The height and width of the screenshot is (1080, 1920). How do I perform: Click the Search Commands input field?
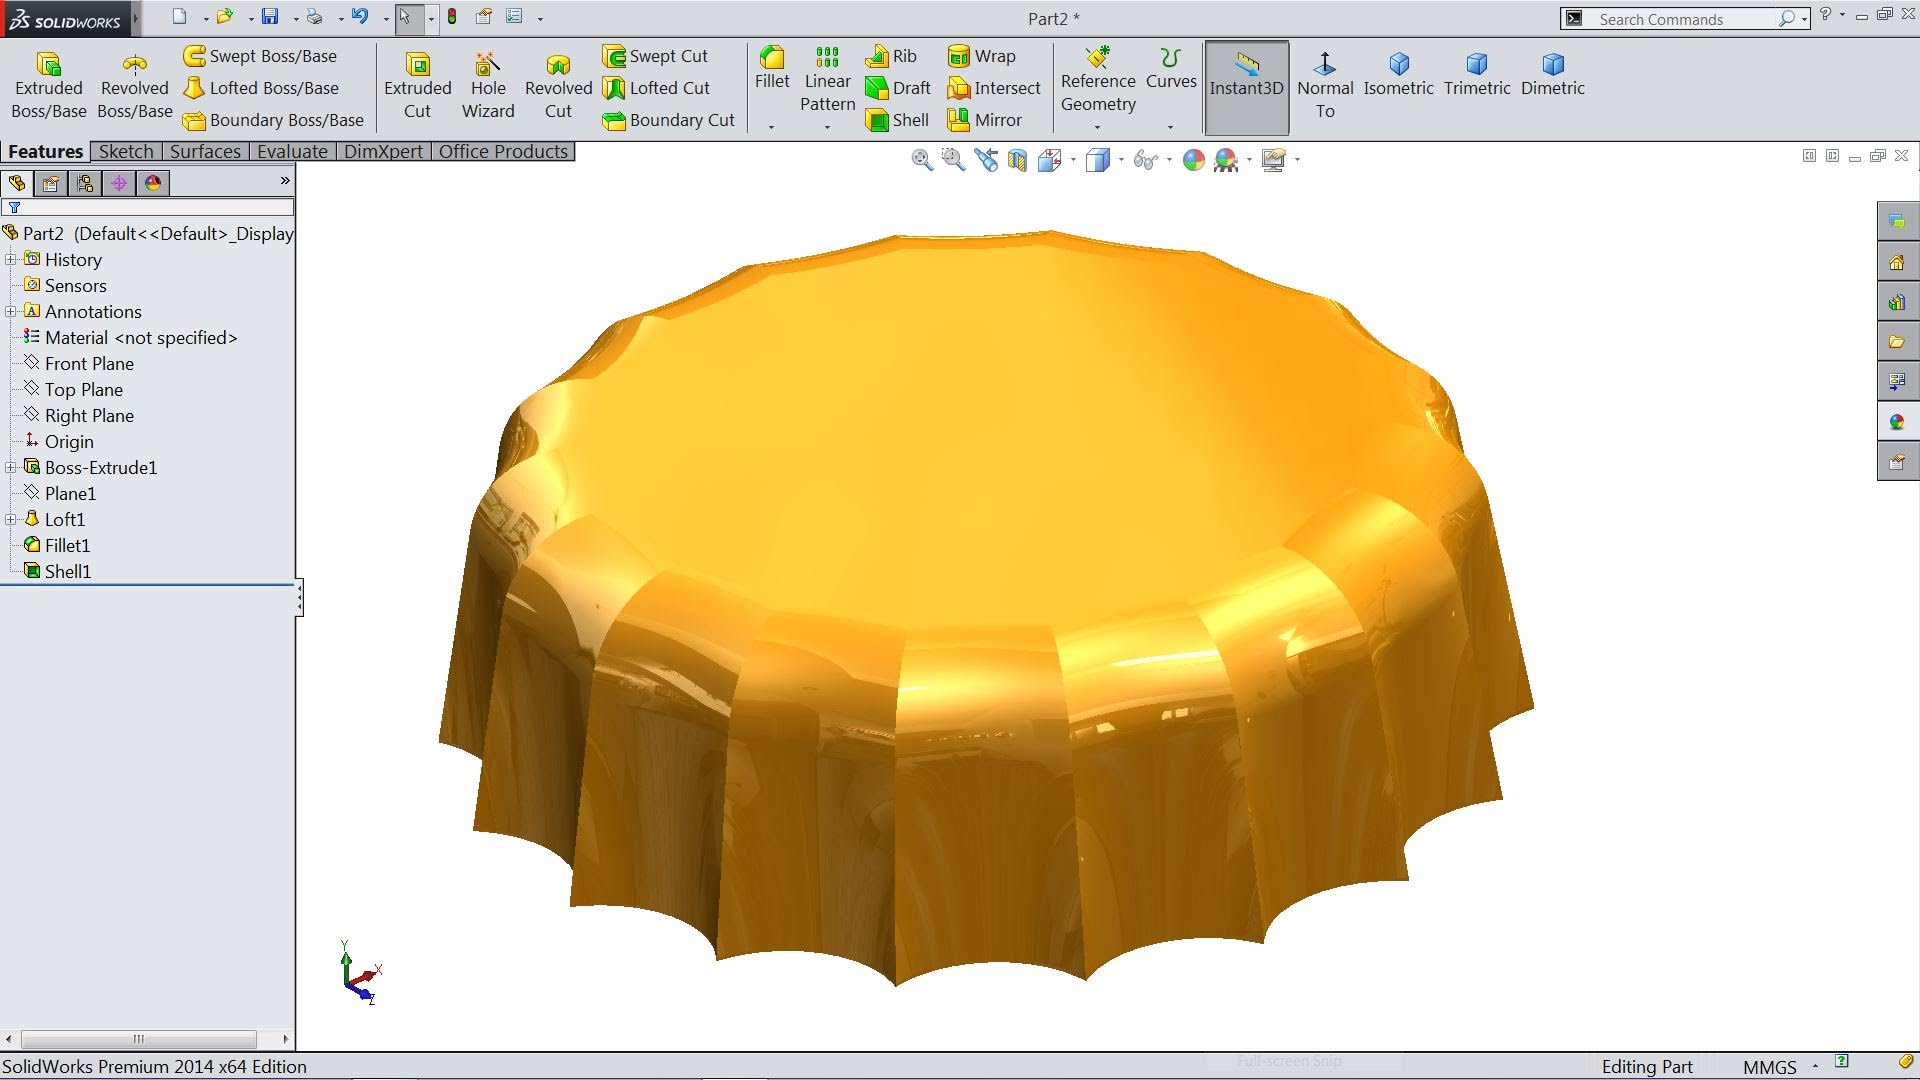pos(1680,19)
